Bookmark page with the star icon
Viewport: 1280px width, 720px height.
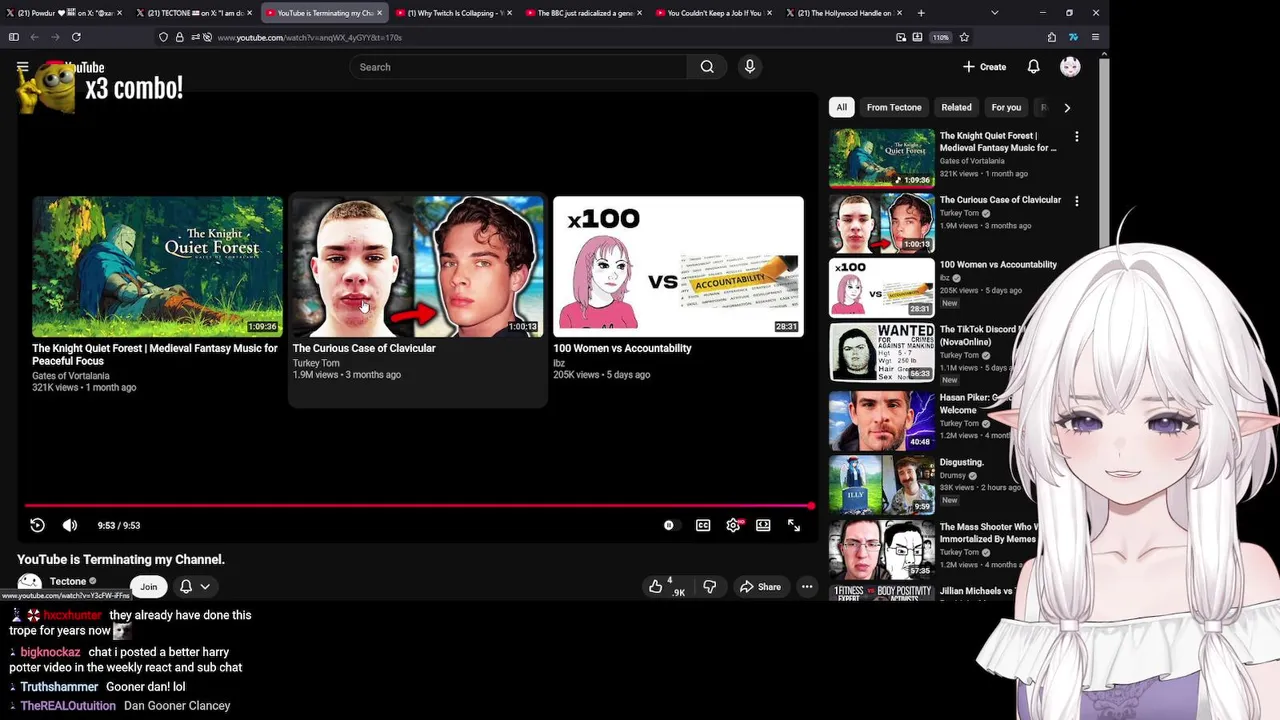(964, 37)
